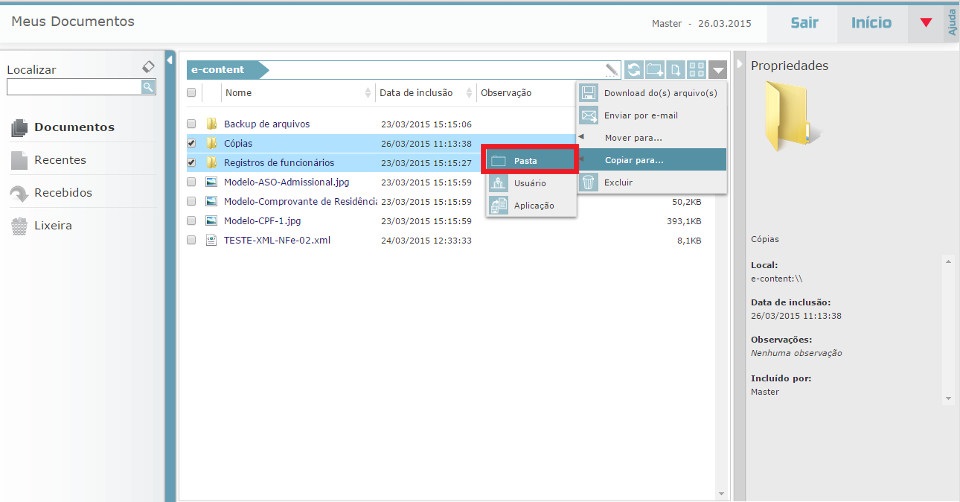Click the search magnifier icon
The height and width of the screenshot is (502, 960).
tap(148, 88)
